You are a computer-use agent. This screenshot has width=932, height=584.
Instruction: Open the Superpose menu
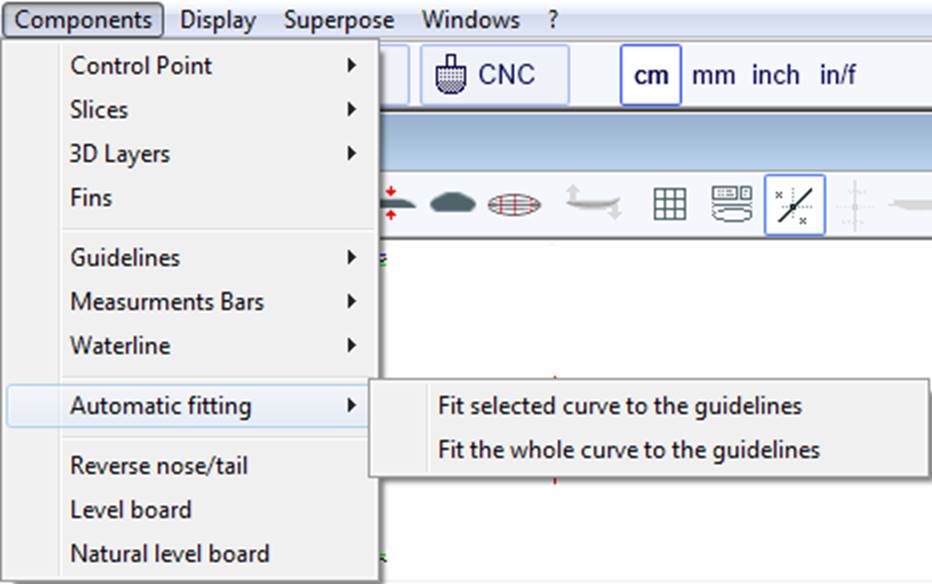click(x=338, y=20)
